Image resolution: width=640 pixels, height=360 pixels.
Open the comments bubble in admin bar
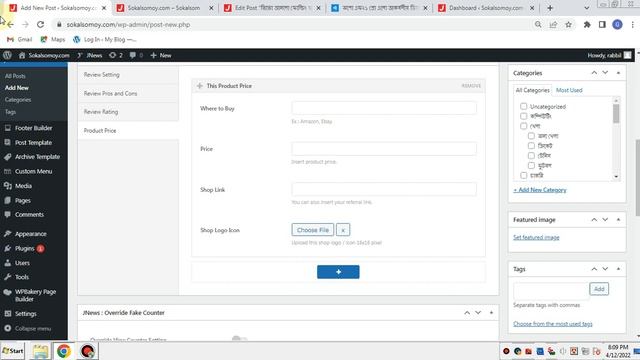(136, 55)
